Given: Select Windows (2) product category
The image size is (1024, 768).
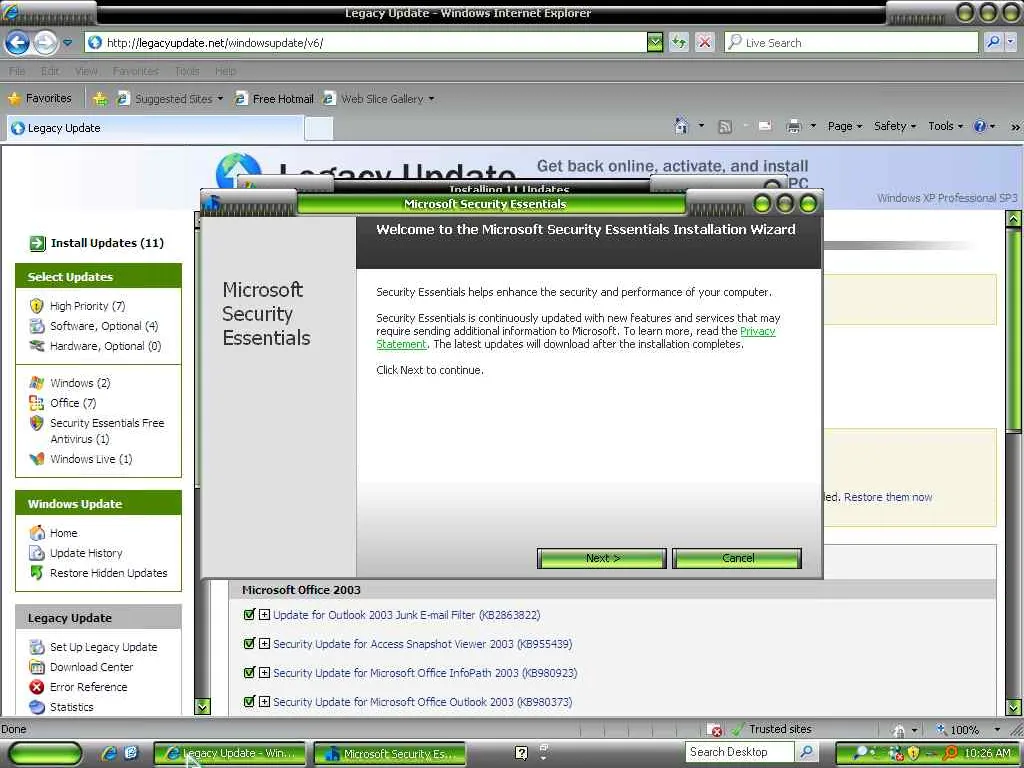Looking at the screenshot, I should point(80,383).
